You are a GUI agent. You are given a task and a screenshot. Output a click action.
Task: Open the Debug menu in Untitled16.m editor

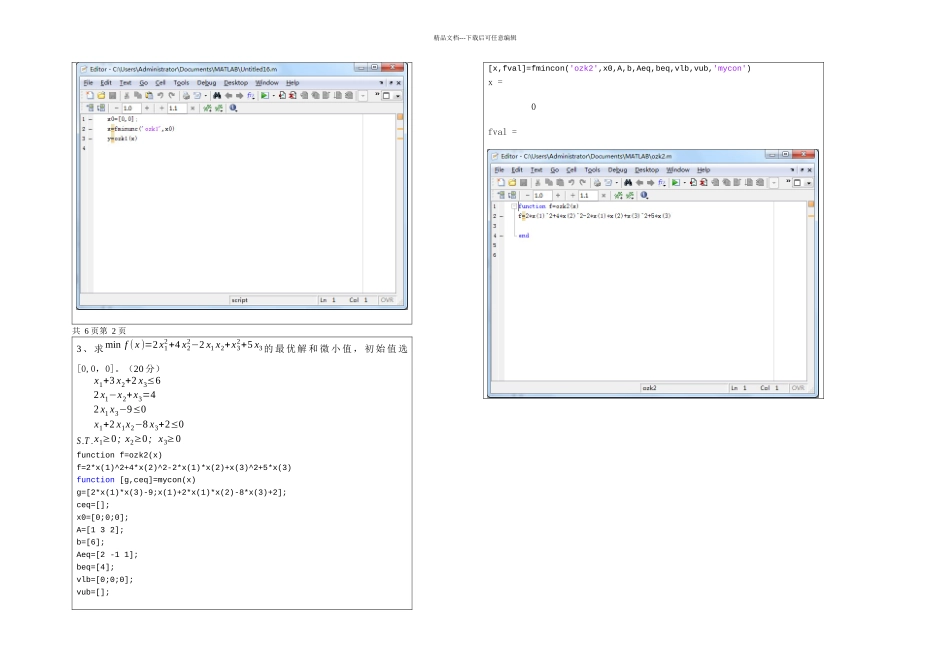[x=206, y=83]
